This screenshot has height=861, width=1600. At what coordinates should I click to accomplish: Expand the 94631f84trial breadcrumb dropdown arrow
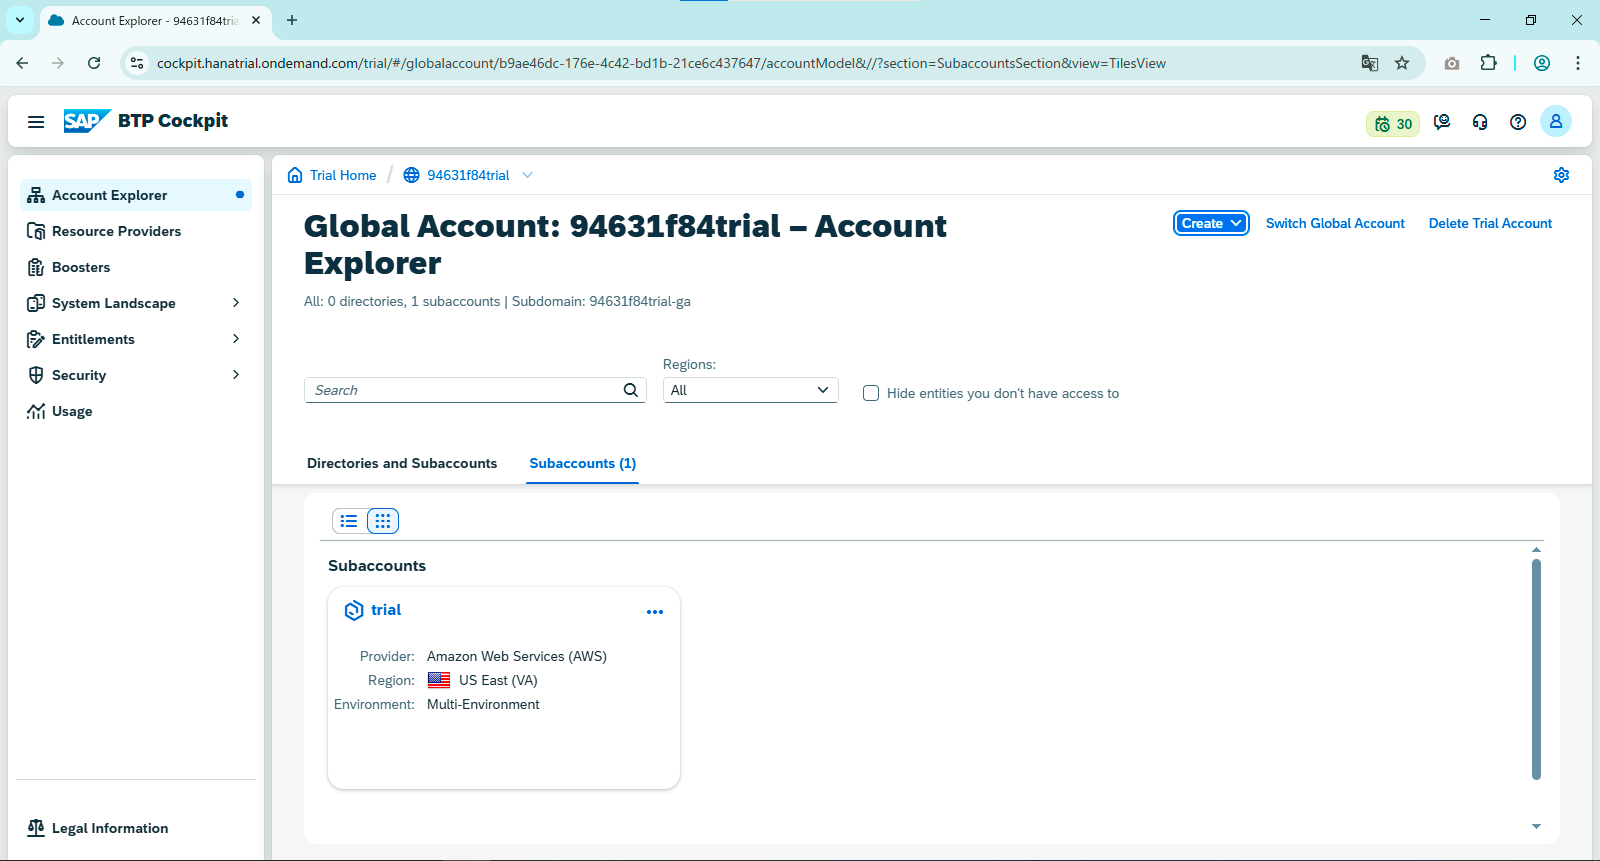click(x=528, y=175)
